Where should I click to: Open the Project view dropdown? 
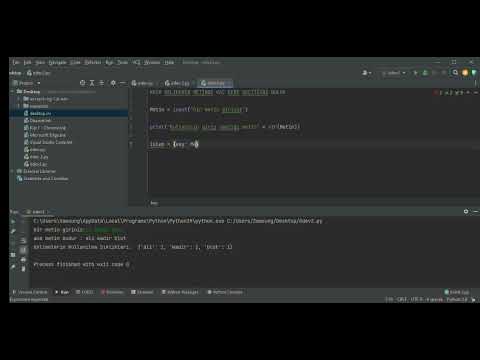click(27, 83)
